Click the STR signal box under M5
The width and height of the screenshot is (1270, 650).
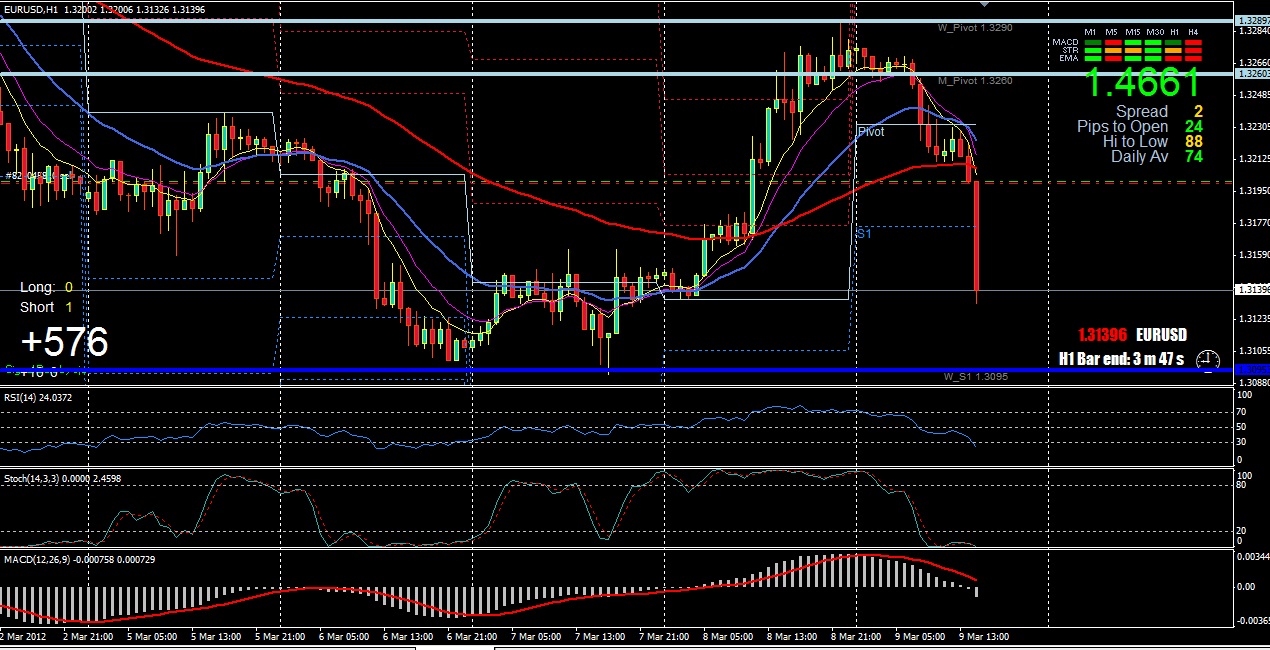point(1113,50)
